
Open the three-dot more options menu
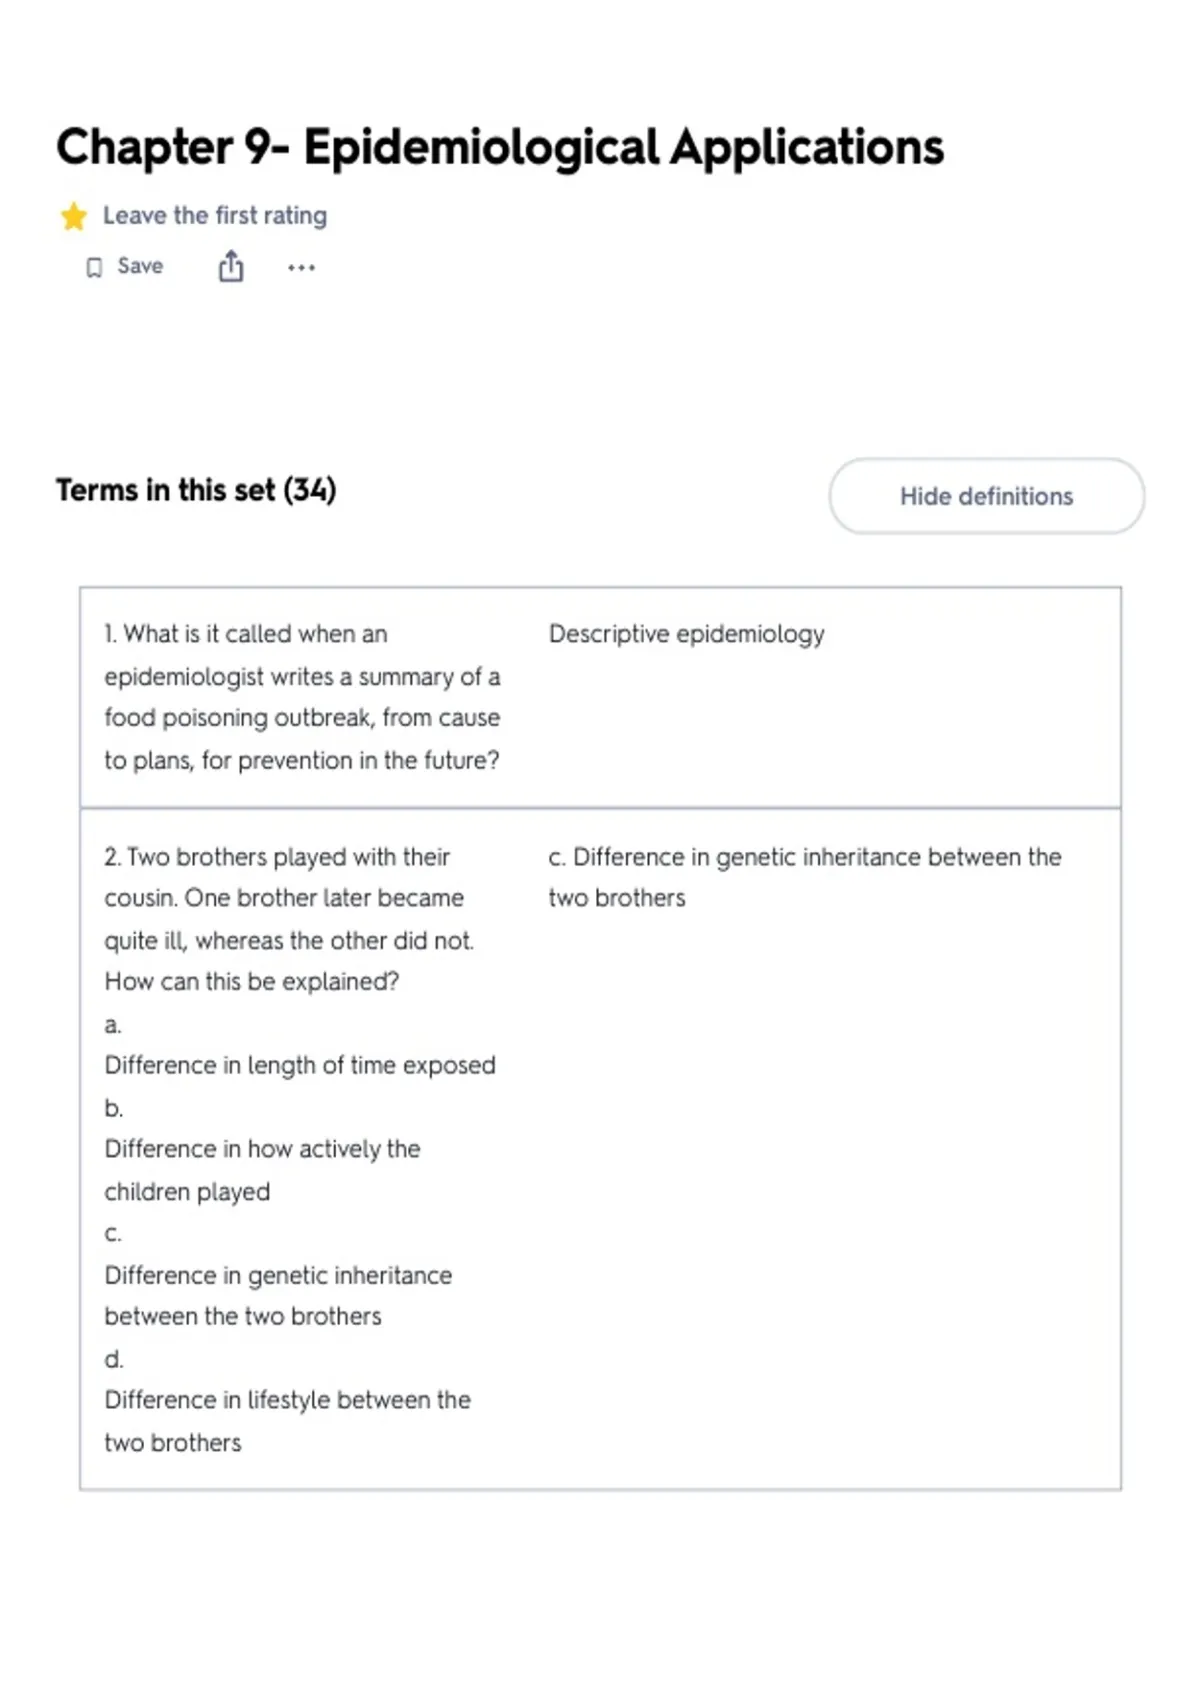pyautogui.click(x=301, y=267)
